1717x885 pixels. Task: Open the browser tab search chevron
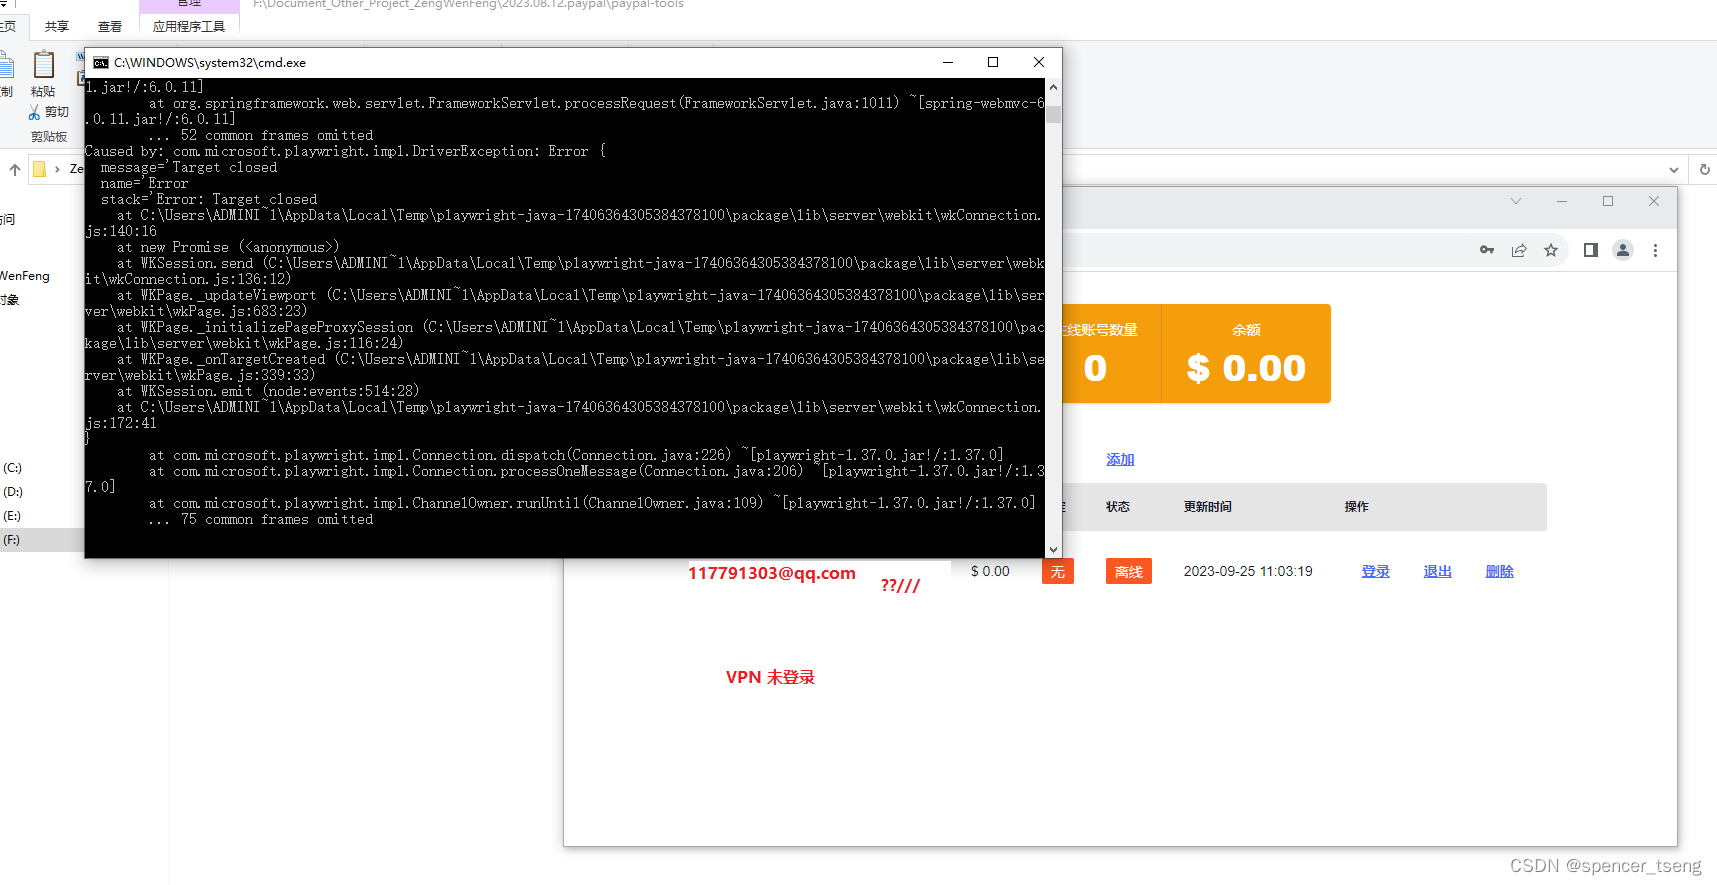pos(1516,201)
